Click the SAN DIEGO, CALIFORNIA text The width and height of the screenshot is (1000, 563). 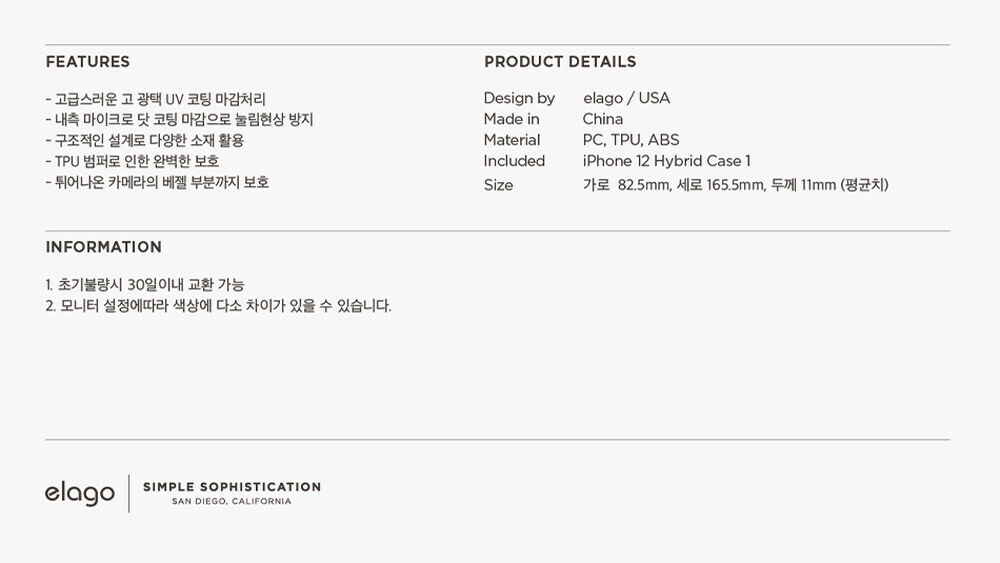pos(232,502)
